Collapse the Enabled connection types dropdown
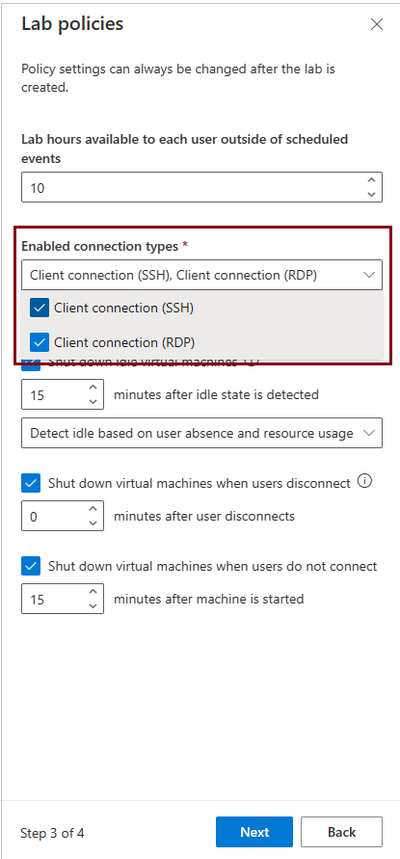Viewport: 400px width, 859px height. click(202, 274)
